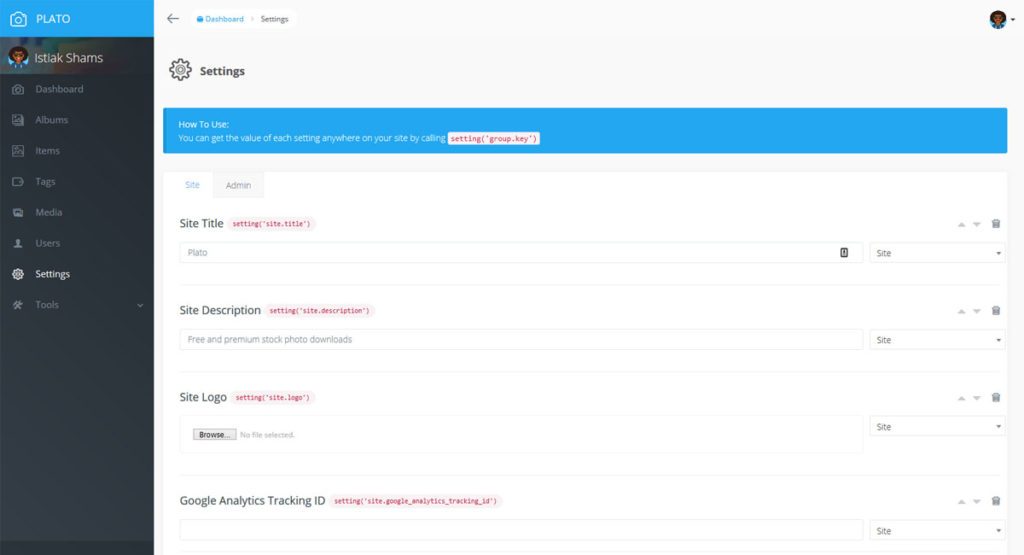1024x555 pixels.
Task: Click the PLATO camera logo icon
Action: click(x=18, y=19)
